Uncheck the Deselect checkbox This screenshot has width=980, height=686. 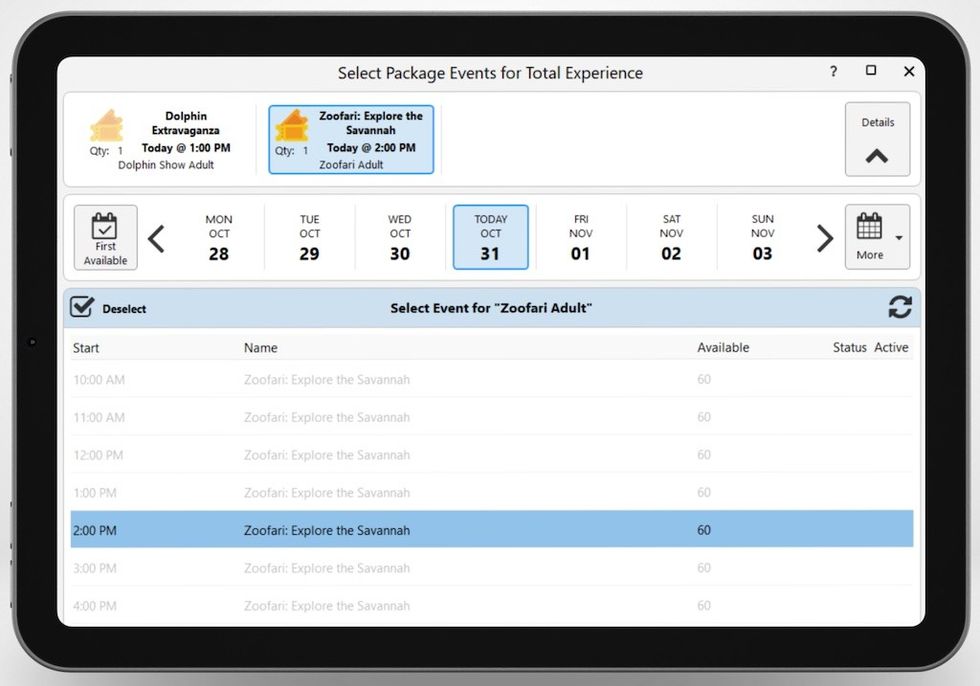pyautogui.click(x=82, y=307)
